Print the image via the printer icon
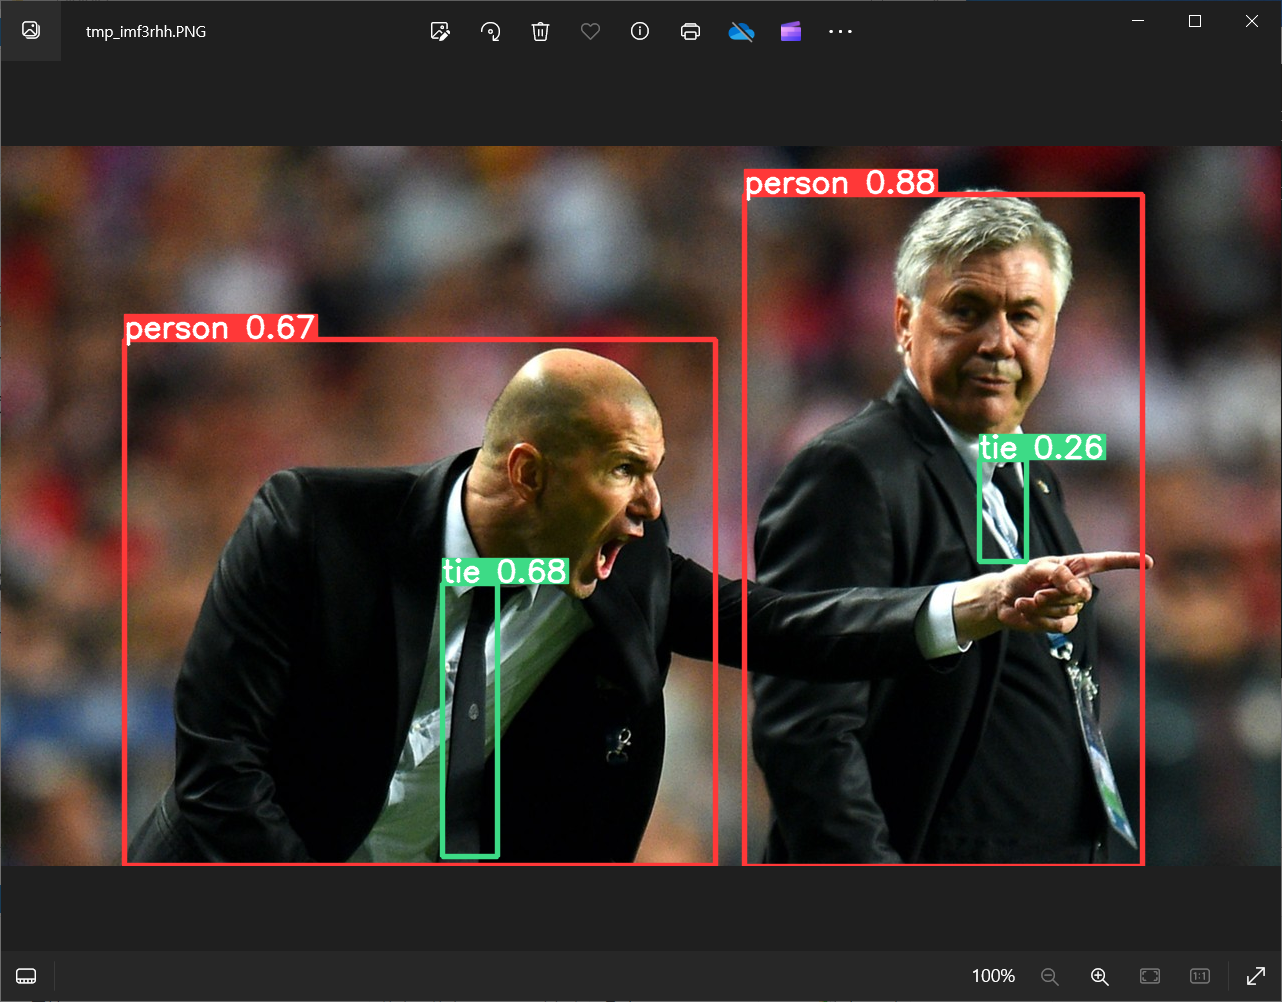 click(690, 31)
